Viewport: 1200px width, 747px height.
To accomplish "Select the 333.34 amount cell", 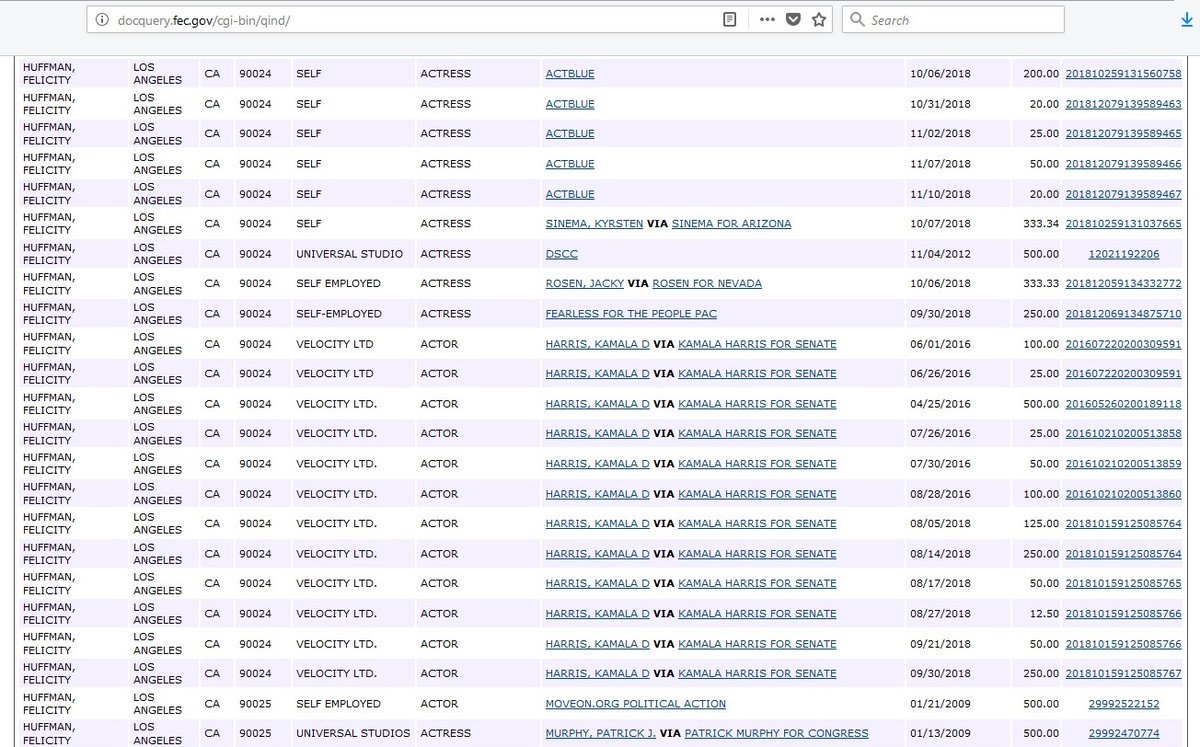I will point(1040,224).
